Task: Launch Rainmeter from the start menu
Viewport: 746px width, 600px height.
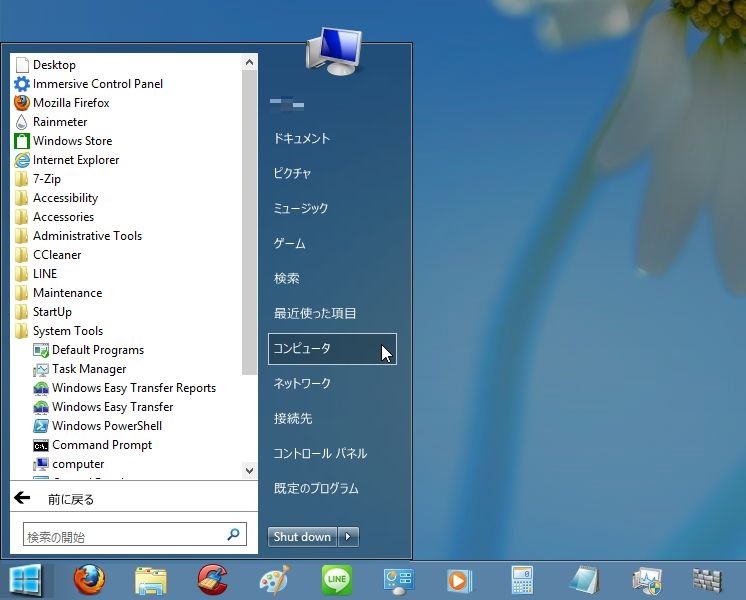Action: [50, 122]
